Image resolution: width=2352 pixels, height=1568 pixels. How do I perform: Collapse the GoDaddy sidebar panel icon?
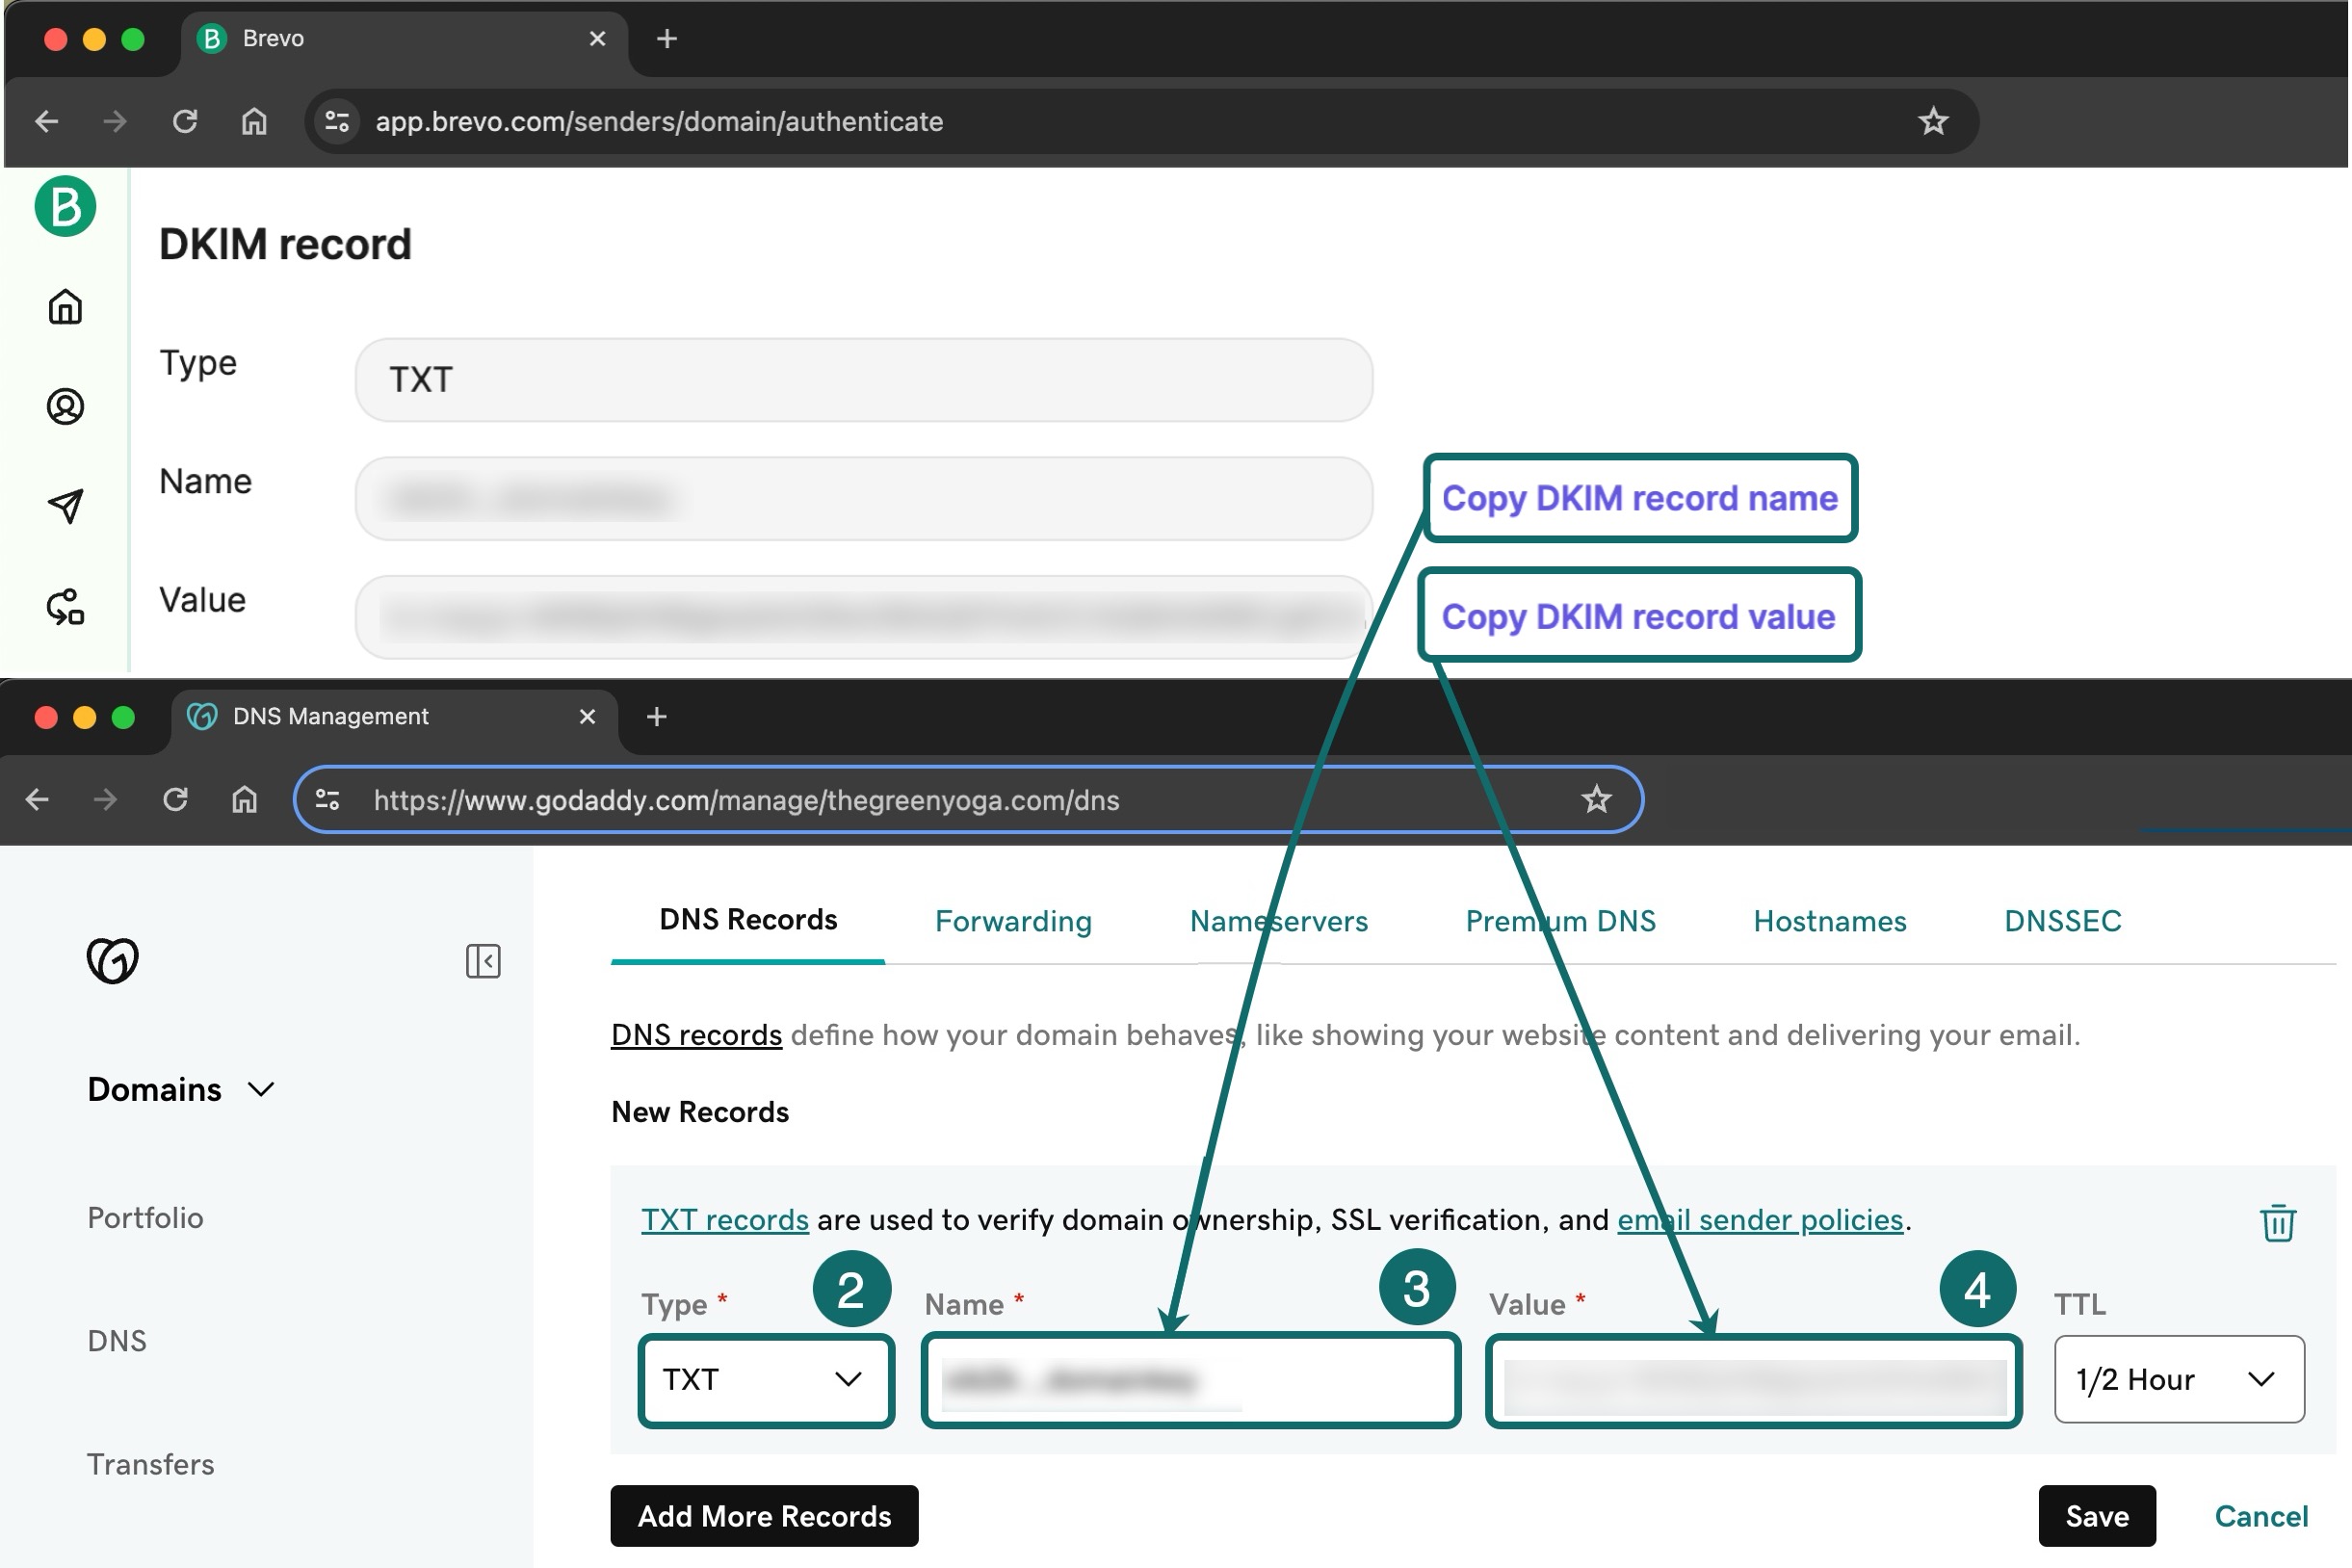pyautogui.click(x=483, y=961)
